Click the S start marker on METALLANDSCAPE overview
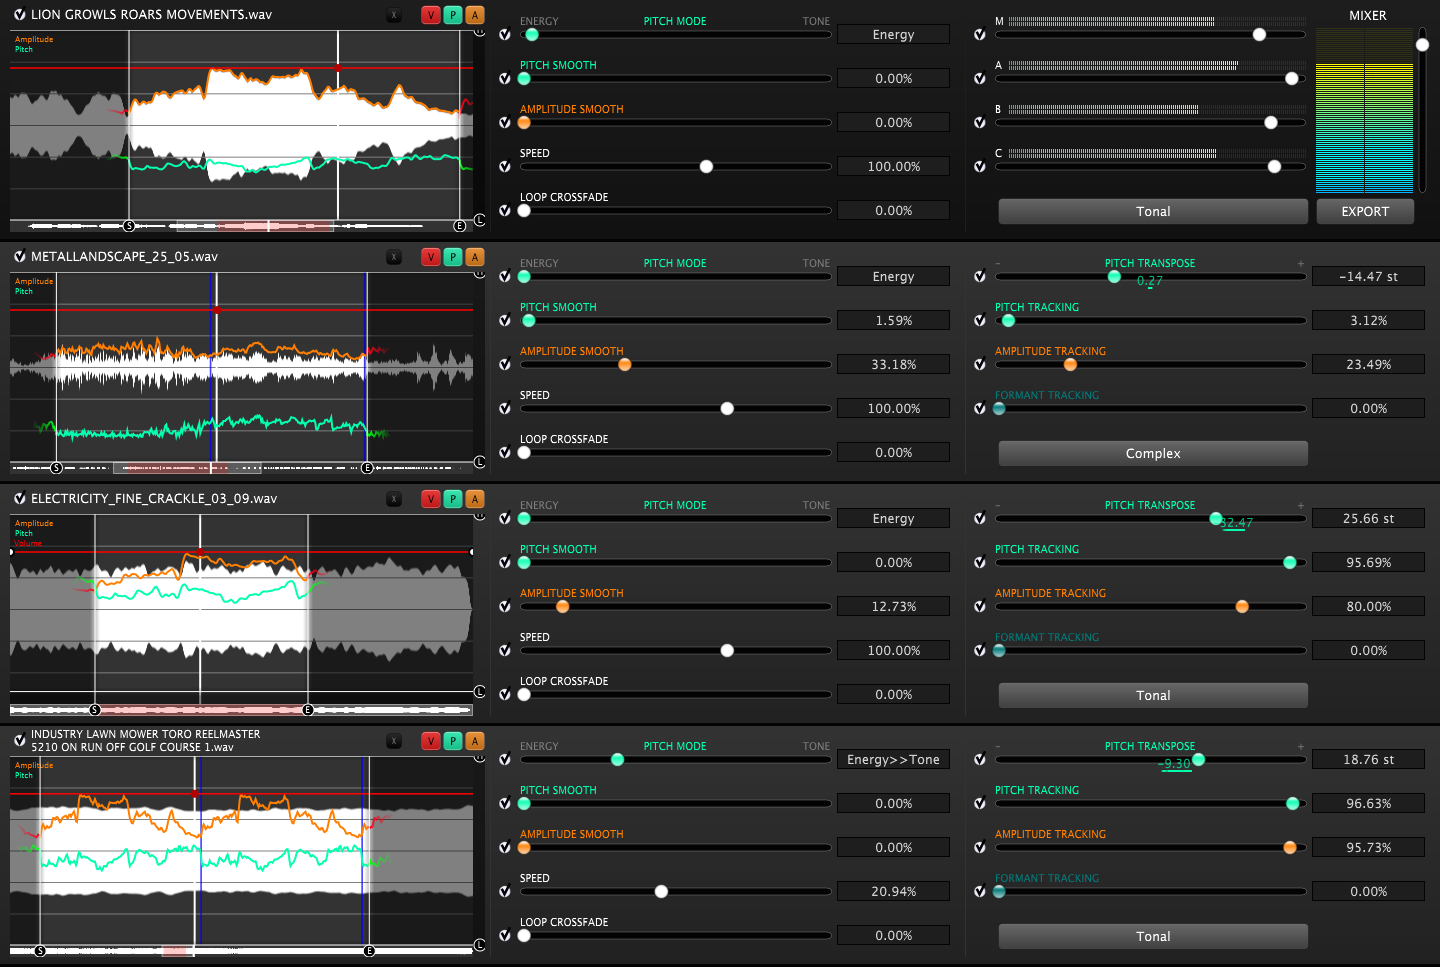This screenshot has height=967, width=1440. (56, 468)
